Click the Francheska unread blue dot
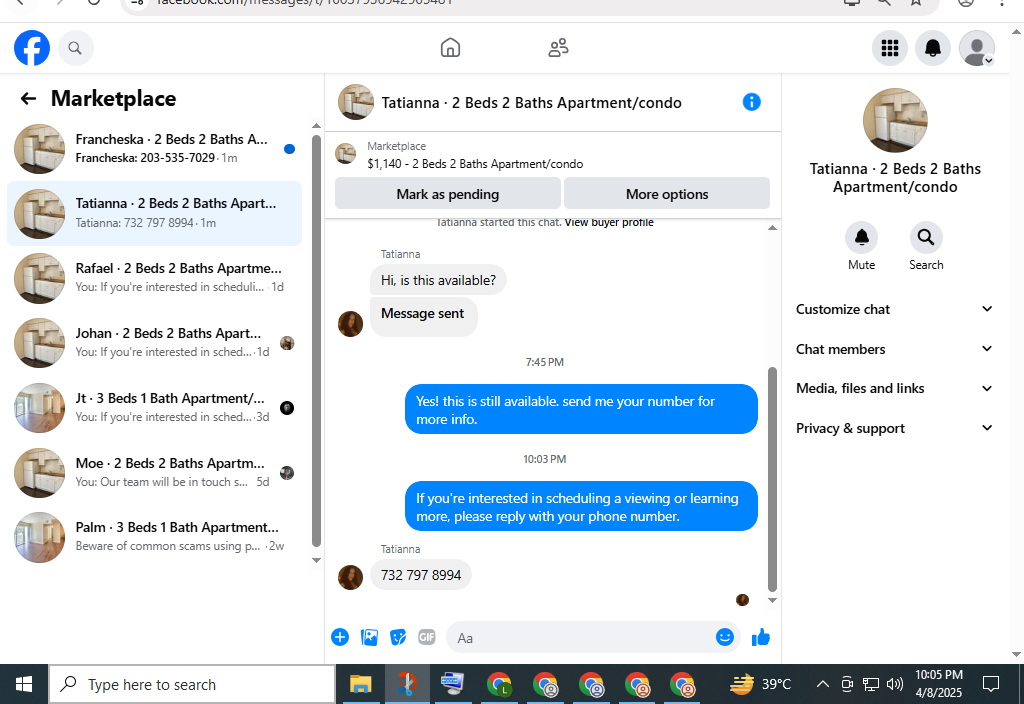The height and width of the screenshot is (704, 1024). (x=289, y=149)
